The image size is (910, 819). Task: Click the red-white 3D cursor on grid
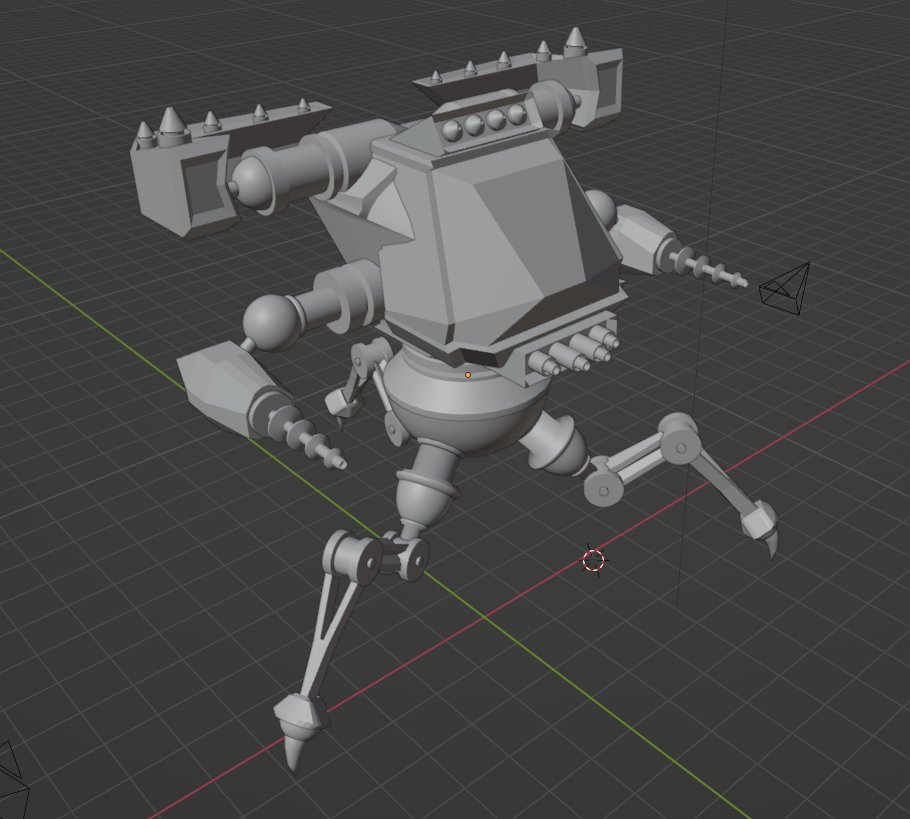coord(593,561)
